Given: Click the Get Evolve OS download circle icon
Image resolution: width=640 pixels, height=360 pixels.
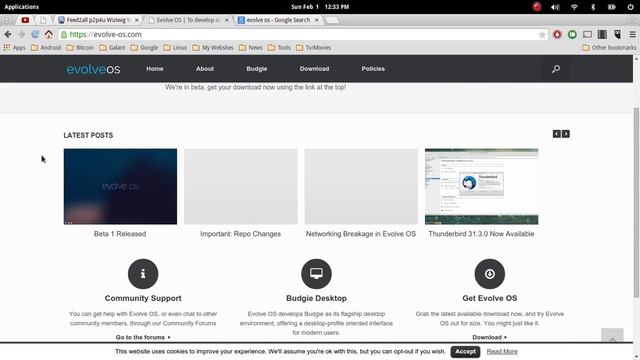Looking at the screenshot, I should click(490, 273).
